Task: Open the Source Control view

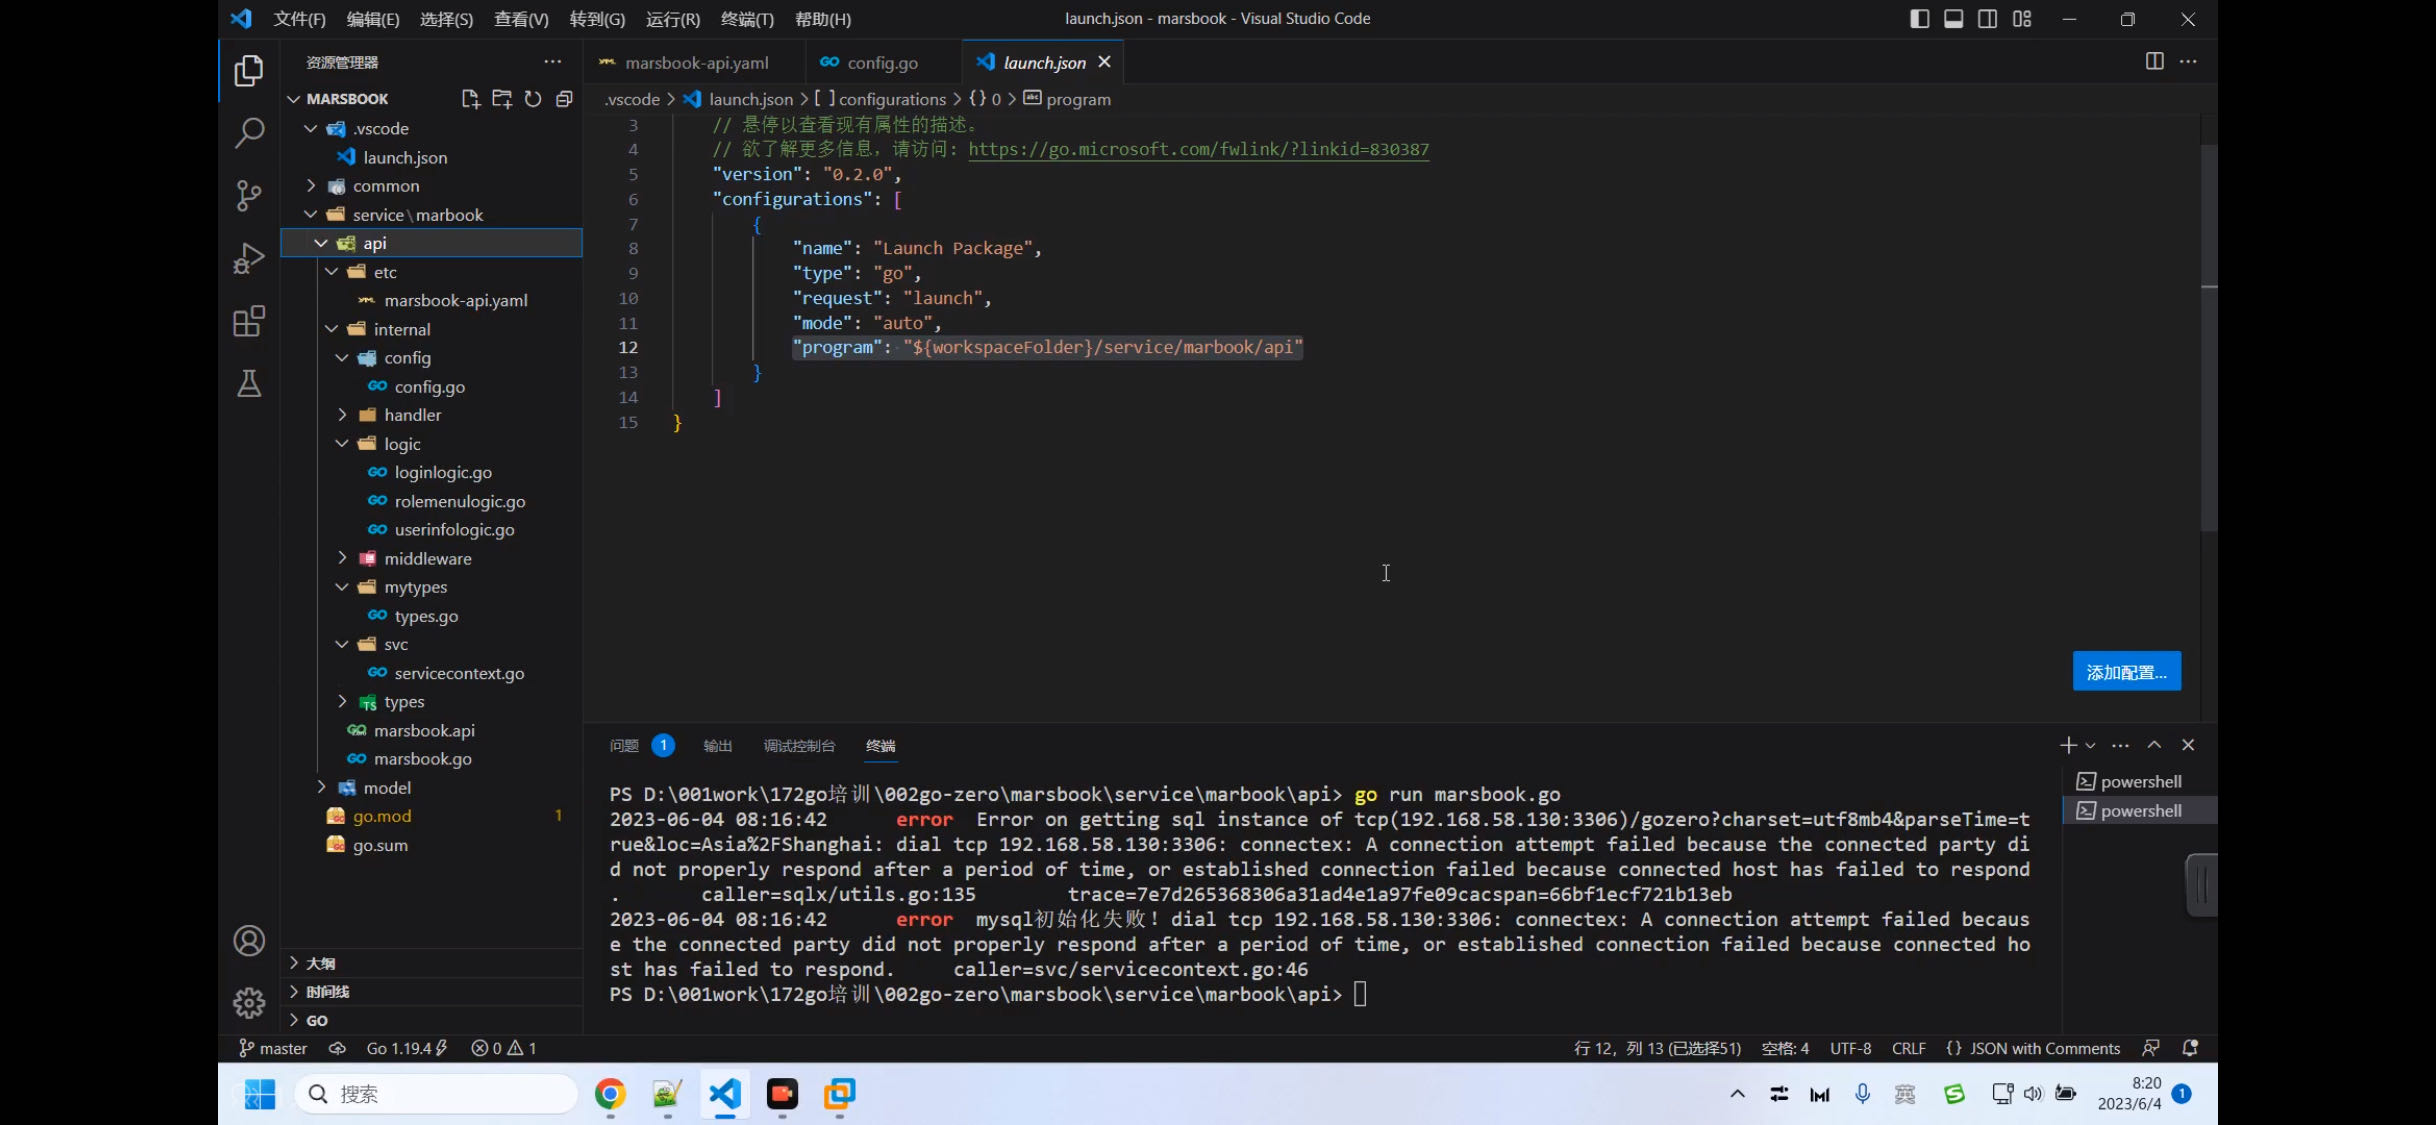Action: (x=249, y=195)
